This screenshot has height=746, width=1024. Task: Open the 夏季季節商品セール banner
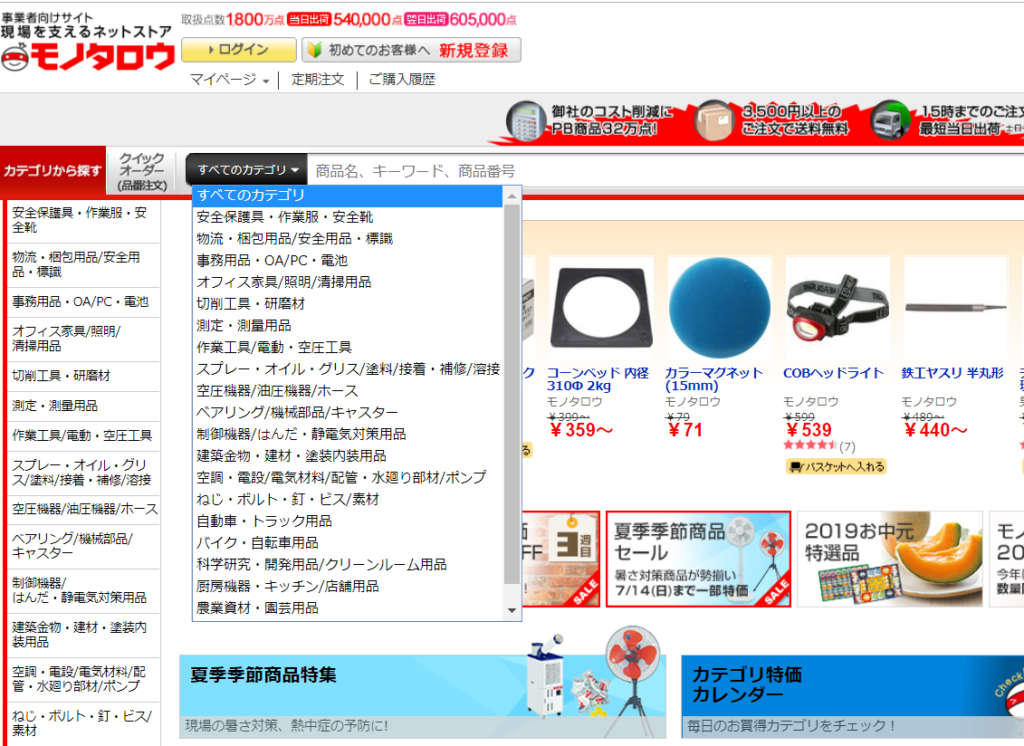pos(699,559)
